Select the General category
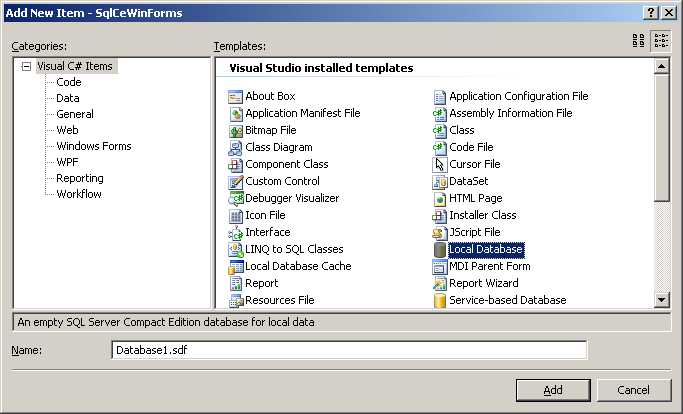This screenshot has width=683, height=414. 75,114
